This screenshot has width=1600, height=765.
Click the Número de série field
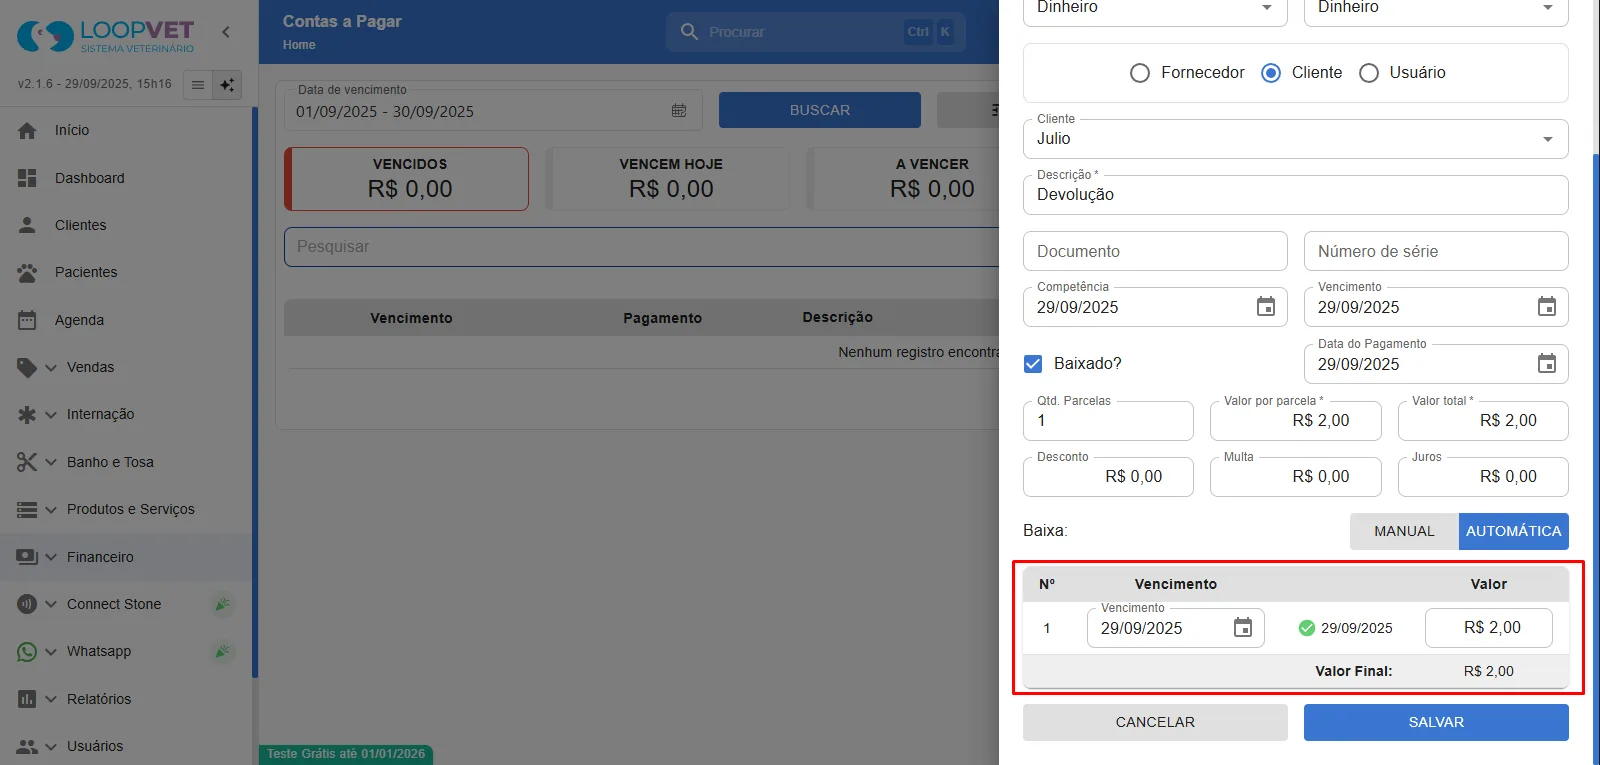tap(1436, 251)
